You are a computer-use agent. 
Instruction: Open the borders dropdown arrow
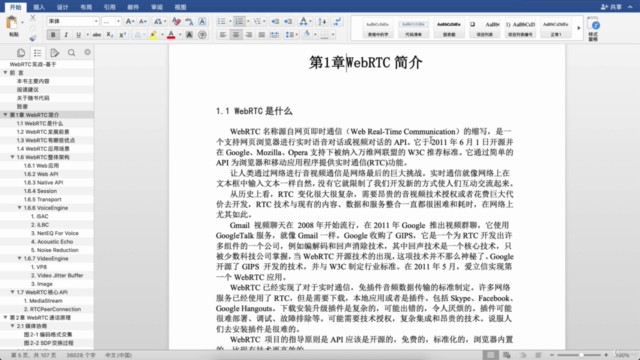pos(333,35)
